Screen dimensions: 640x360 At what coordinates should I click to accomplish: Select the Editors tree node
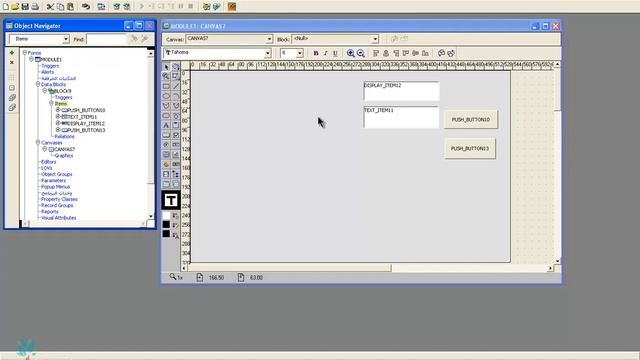point(49,162)
